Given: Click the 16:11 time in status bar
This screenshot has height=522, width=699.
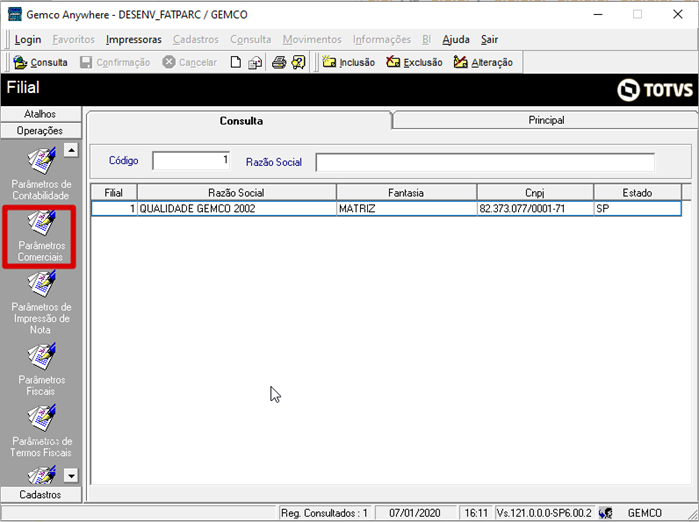Looking at the screenshot, I should 476,513.
